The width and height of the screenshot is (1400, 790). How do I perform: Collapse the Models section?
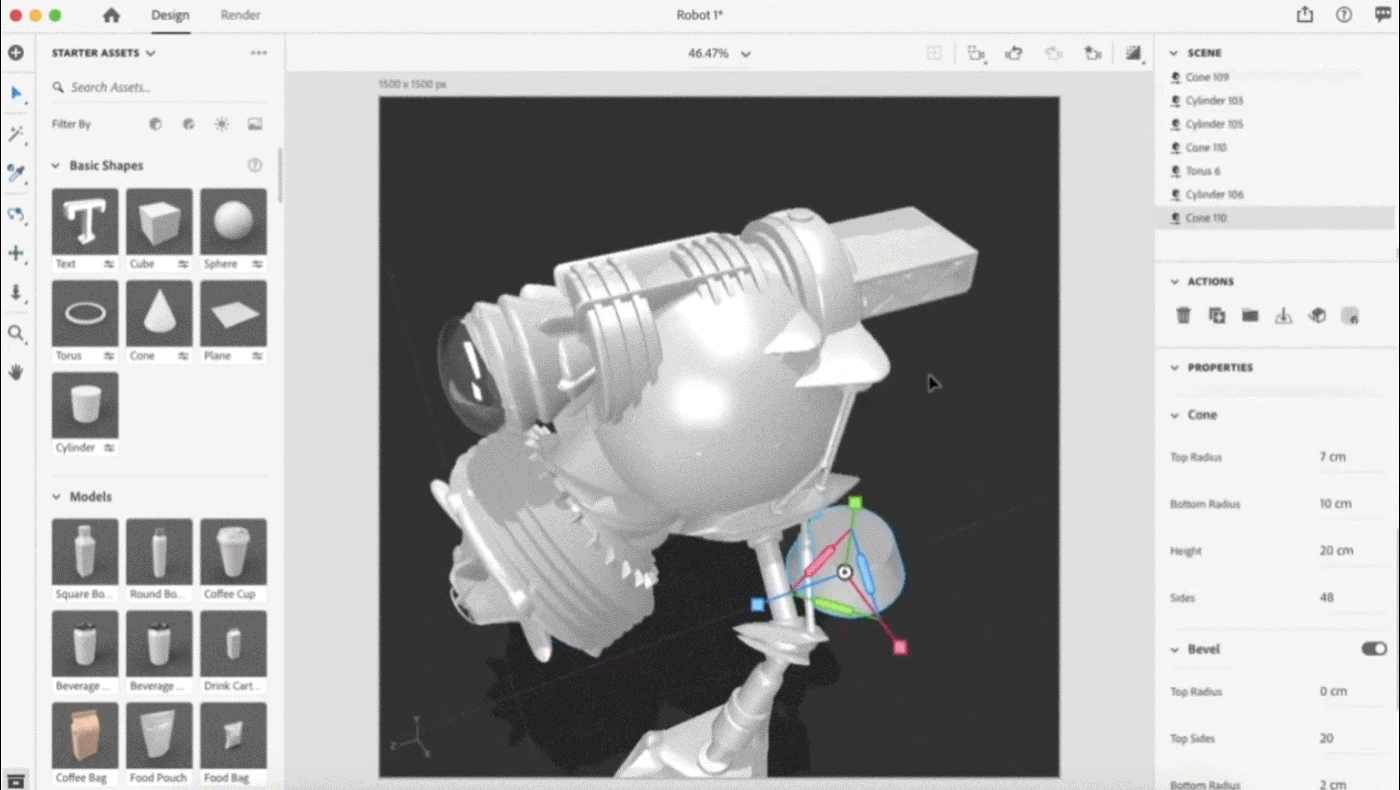(x=56, y=497)
